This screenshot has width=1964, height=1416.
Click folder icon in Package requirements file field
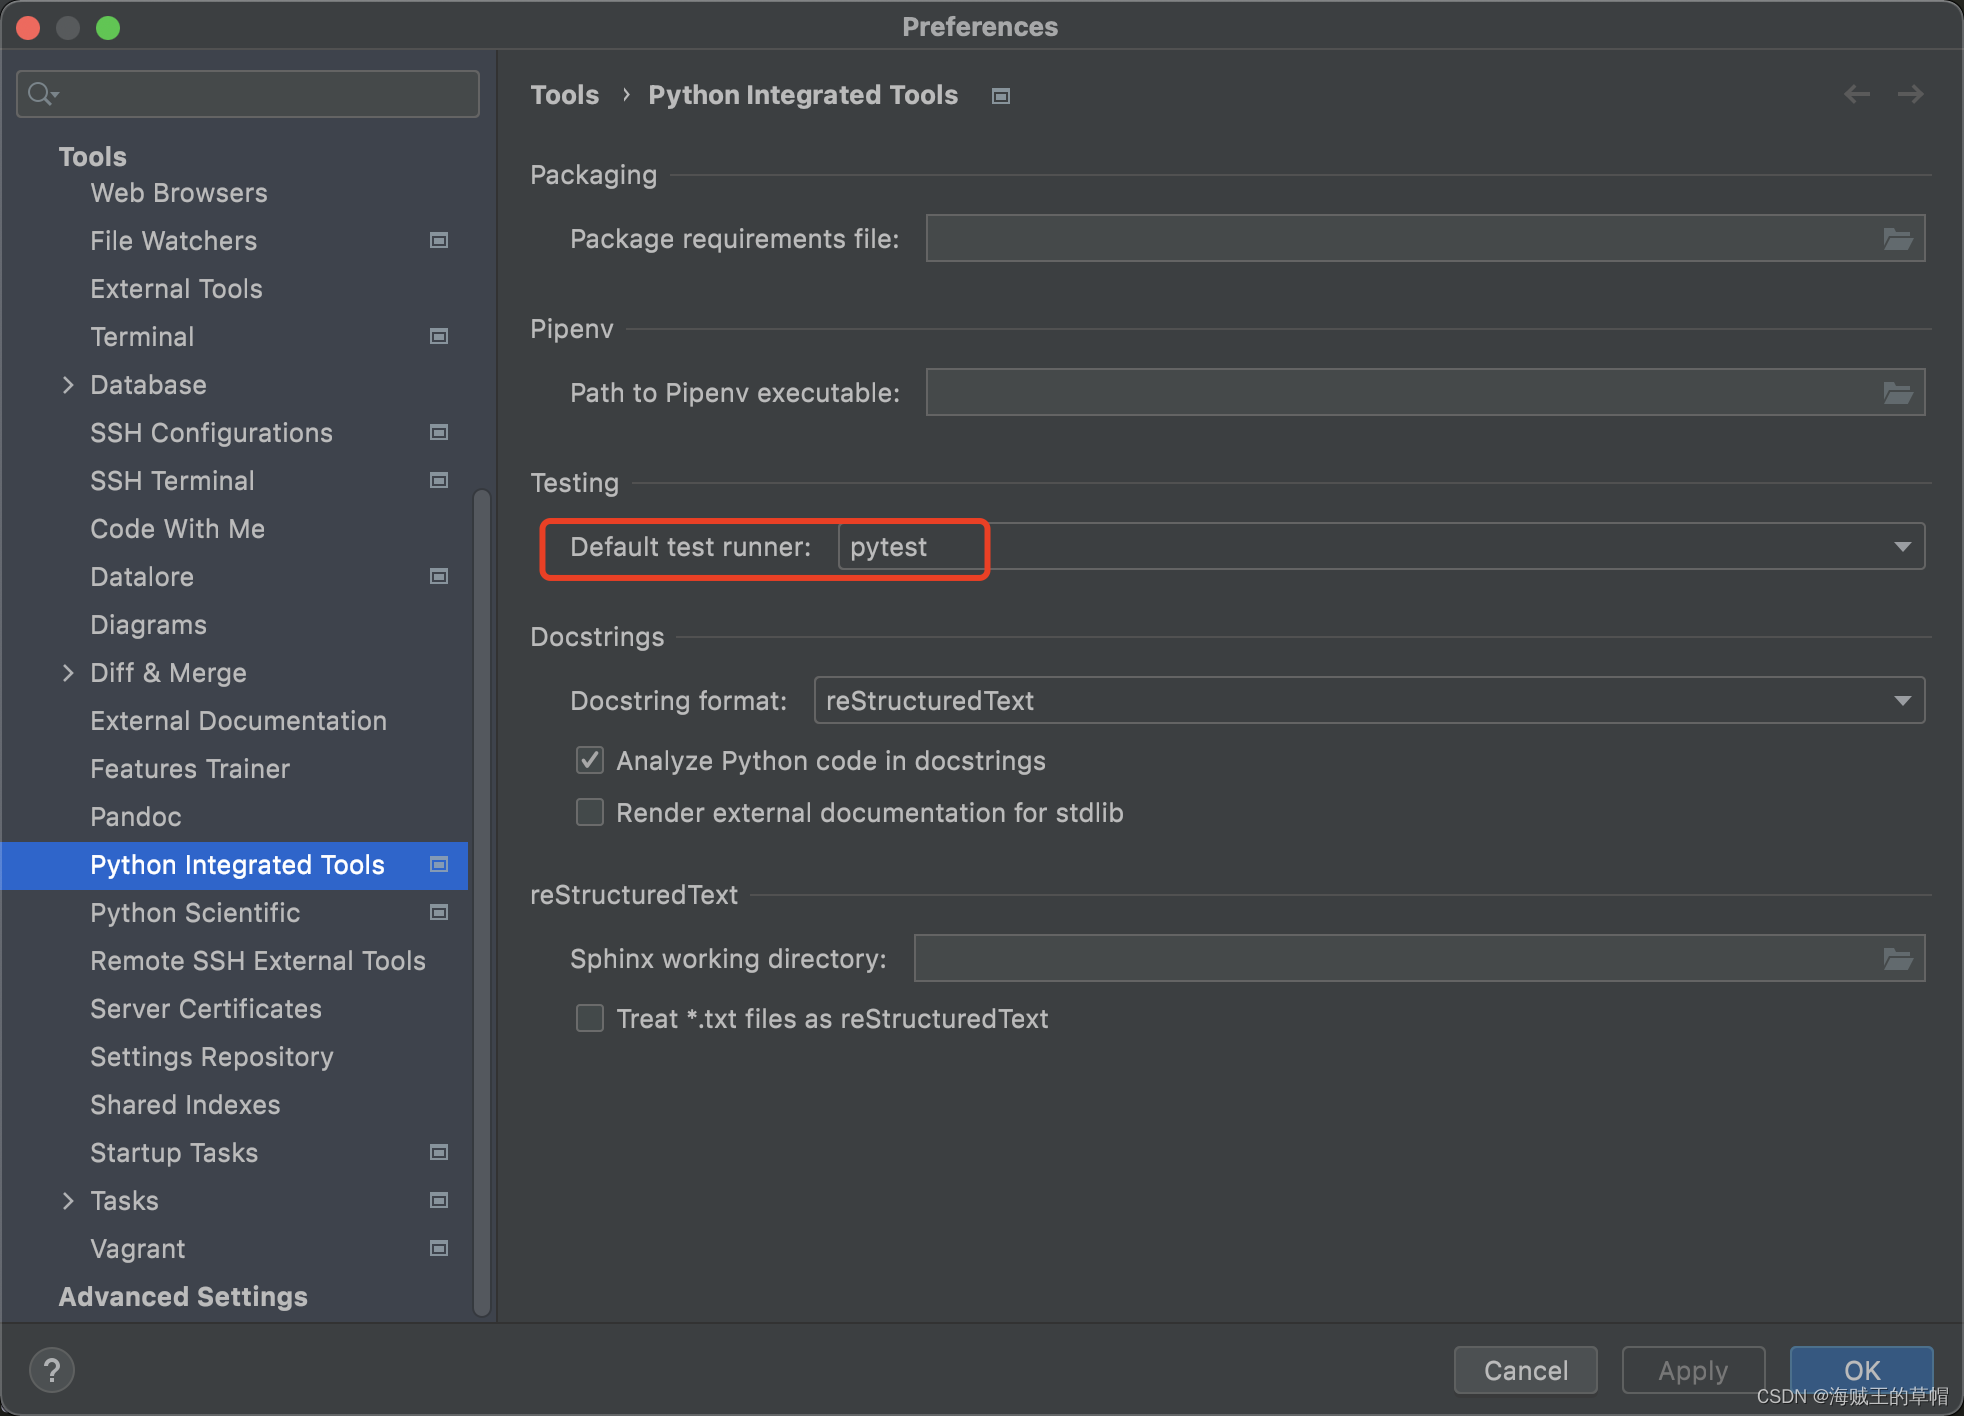click(x=1897, y=239)
